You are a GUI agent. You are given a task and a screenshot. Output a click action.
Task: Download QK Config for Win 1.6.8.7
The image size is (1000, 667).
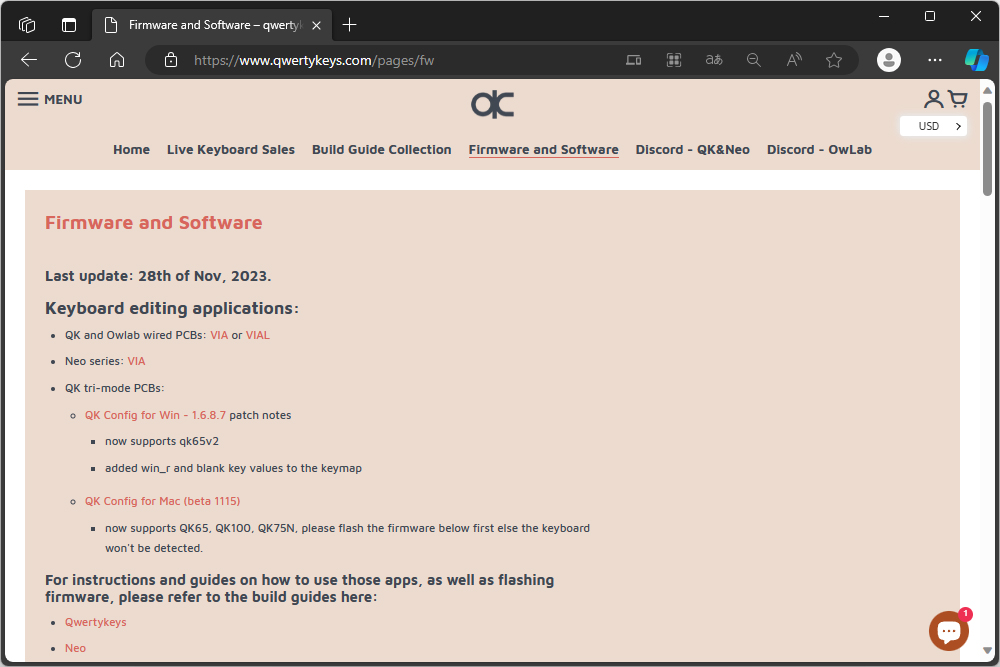pyautogui.click(x=155, y=415)
